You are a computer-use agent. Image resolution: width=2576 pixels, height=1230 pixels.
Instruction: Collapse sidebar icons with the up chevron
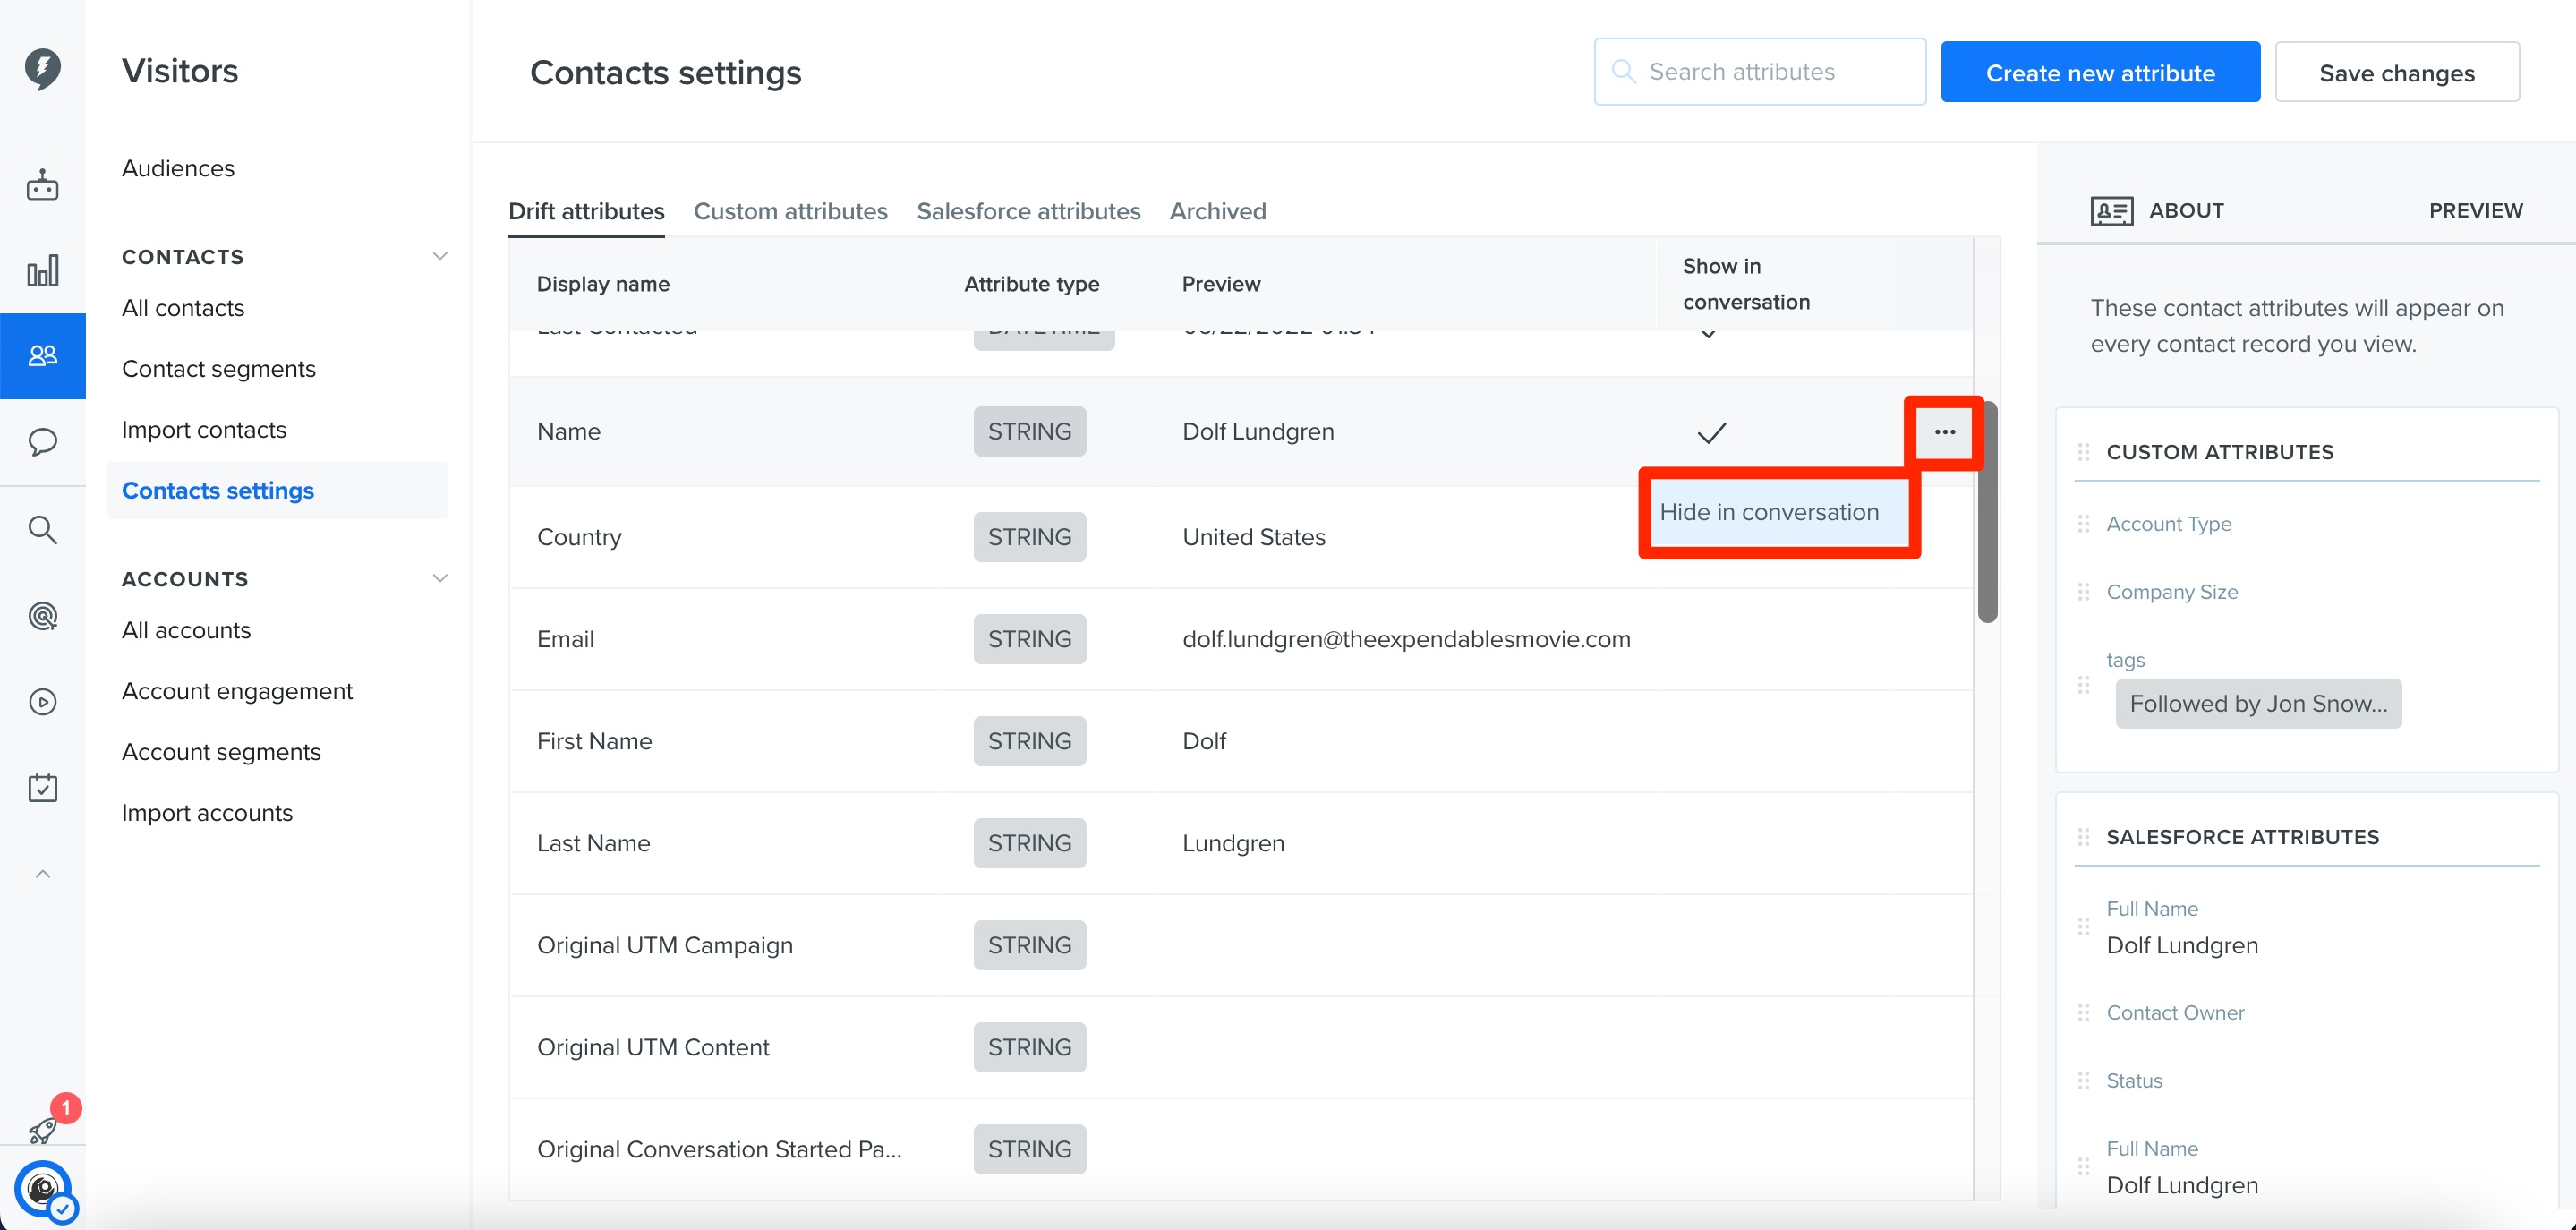[42, 874]
